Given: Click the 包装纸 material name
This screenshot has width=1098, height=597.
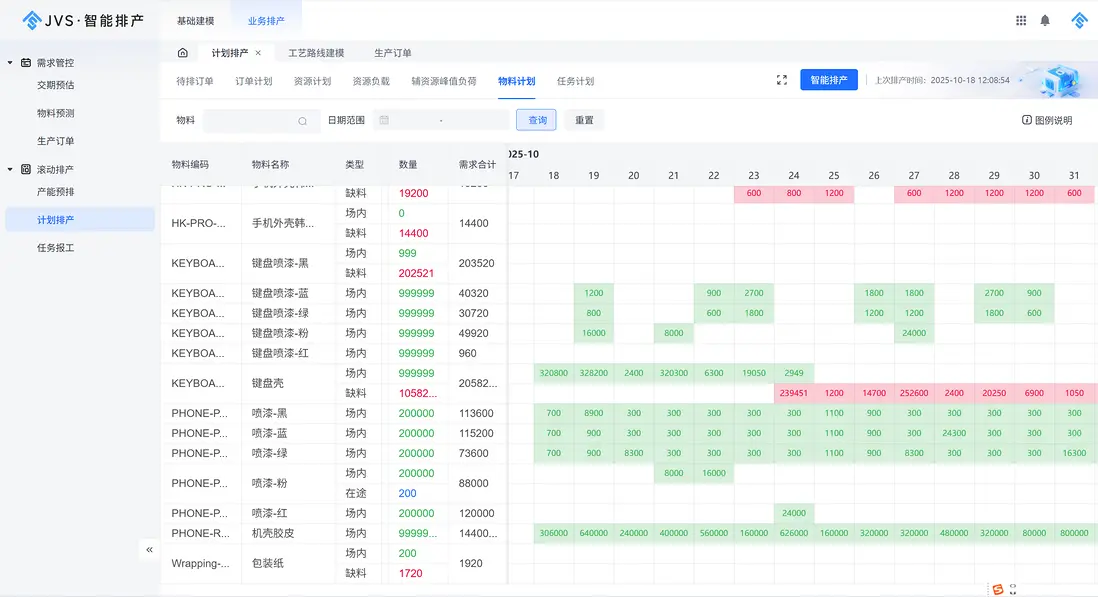Looking at the screenshot, I should [x=267, y=563].
